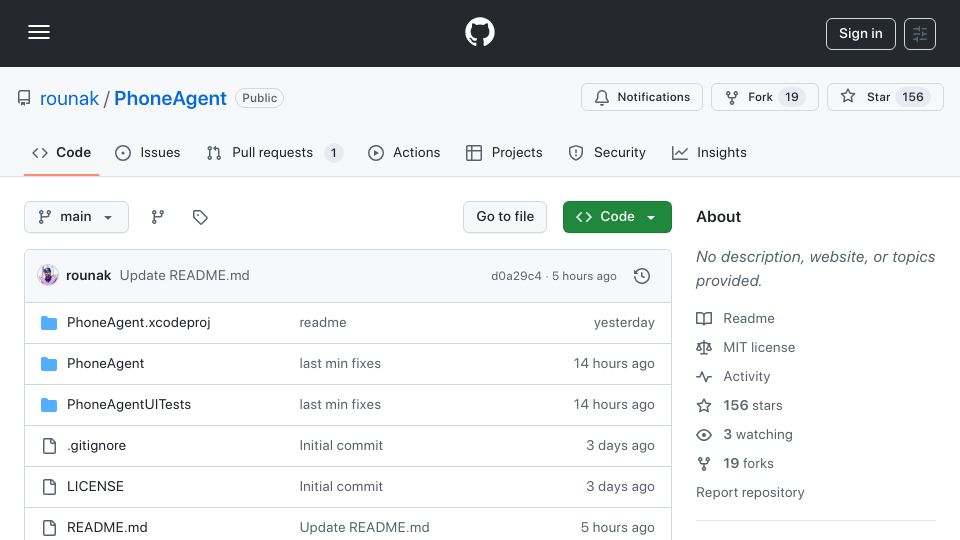Image resolution: width=960 pixels, height=540 pixels.
Task: Open the README.md file
Action: [107, 528]
